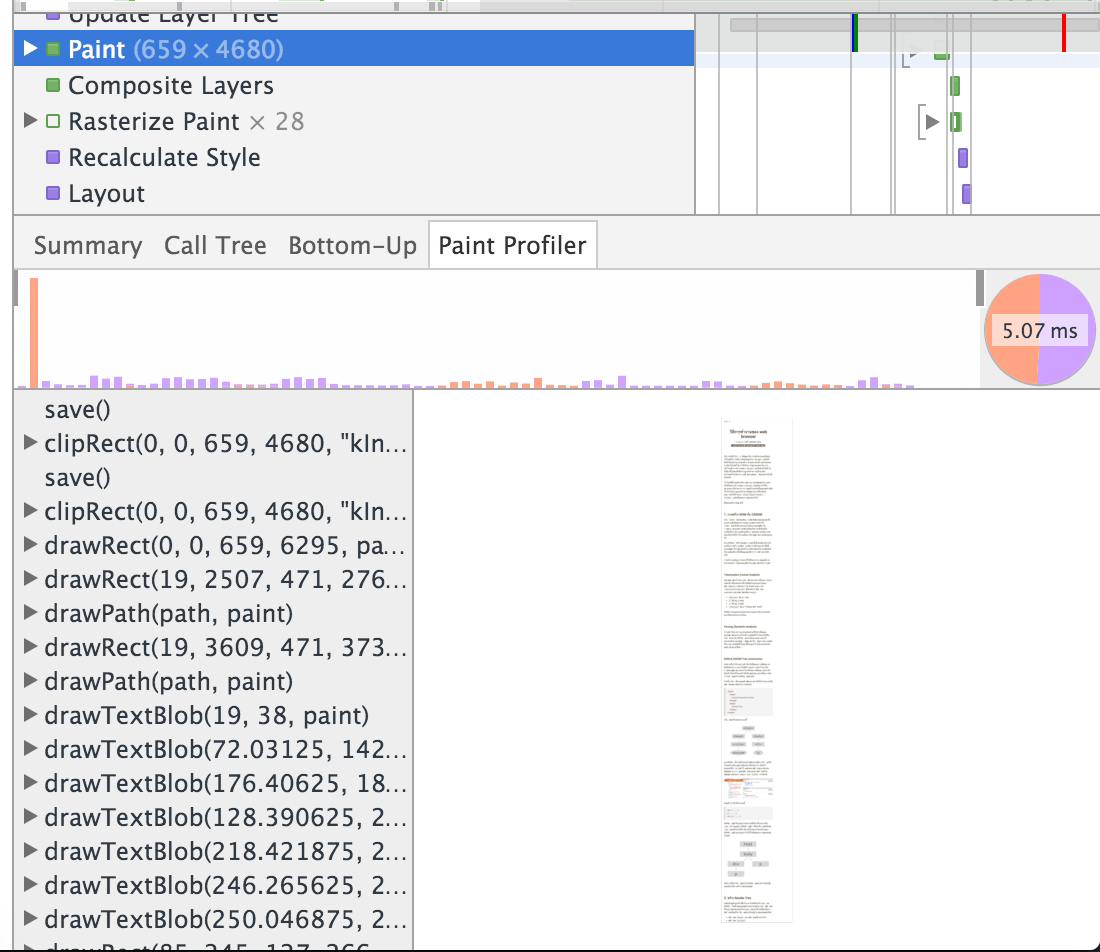Click the green Composite Layers bar in timeline
This screenshot has height=952, width=1100.
(x=955, y=86)
